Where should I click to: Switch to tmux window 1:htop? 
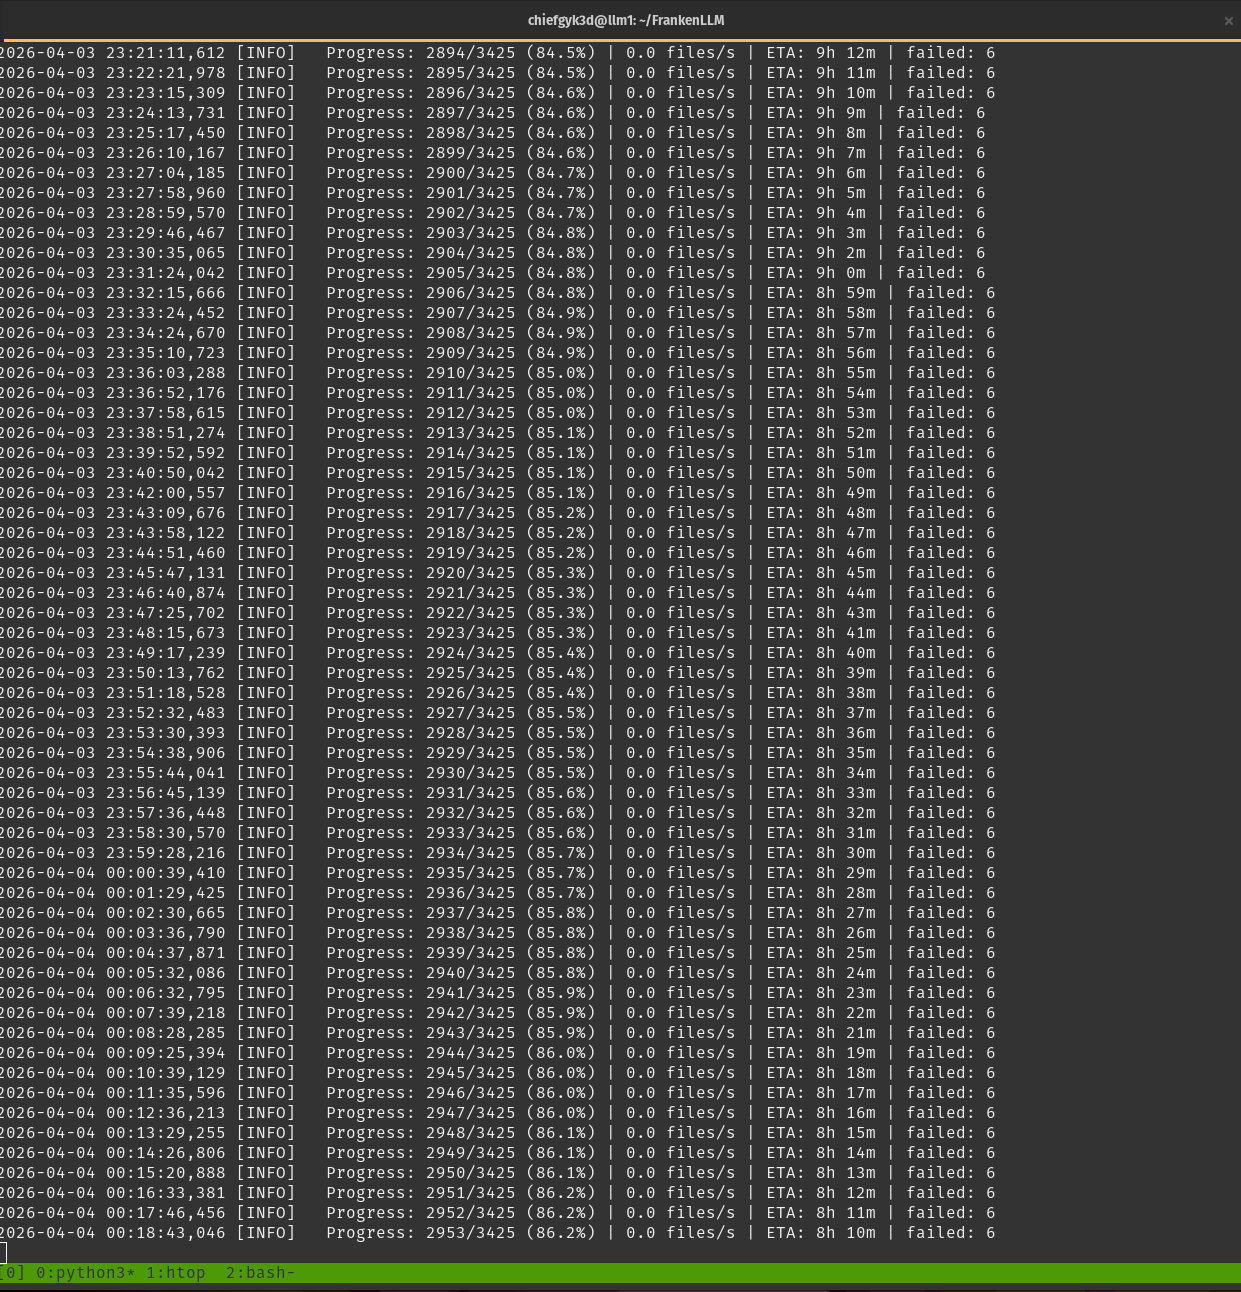pos(176,1273)
